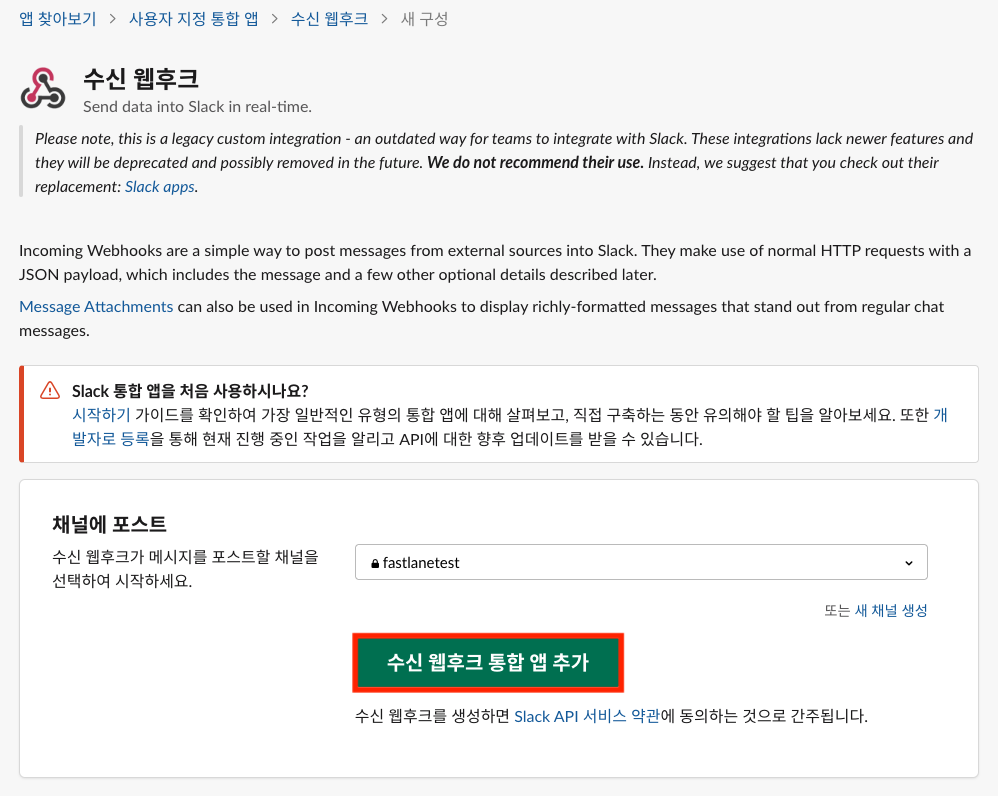Screen dimensions: 998x796
Task: Click the webhook logo icon
Action: coord(43,88)
